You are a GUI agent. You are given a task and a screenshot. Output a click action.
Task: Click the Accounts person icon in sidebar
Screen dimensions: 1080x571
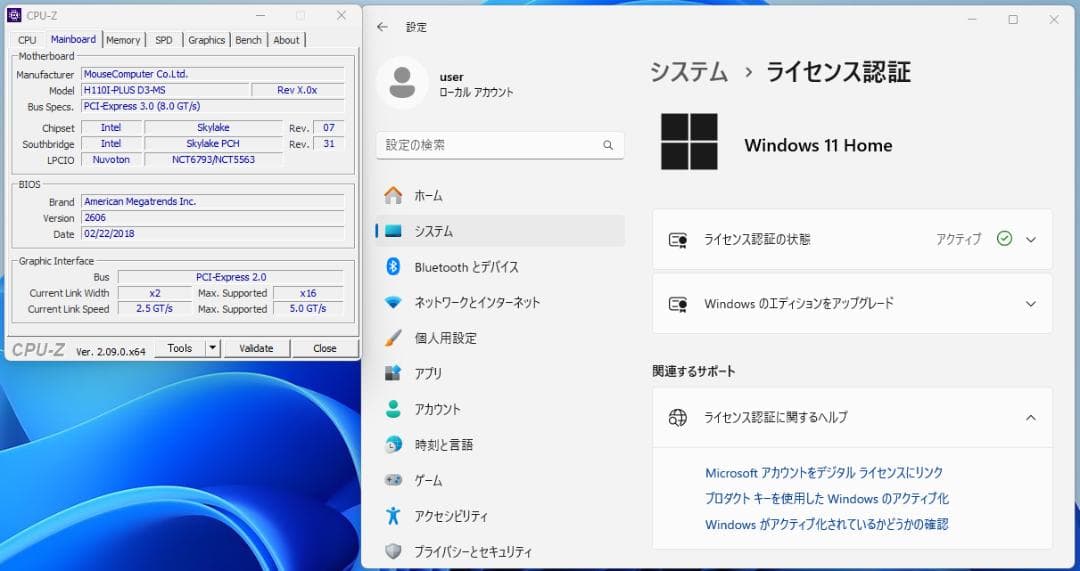[393, 409]
